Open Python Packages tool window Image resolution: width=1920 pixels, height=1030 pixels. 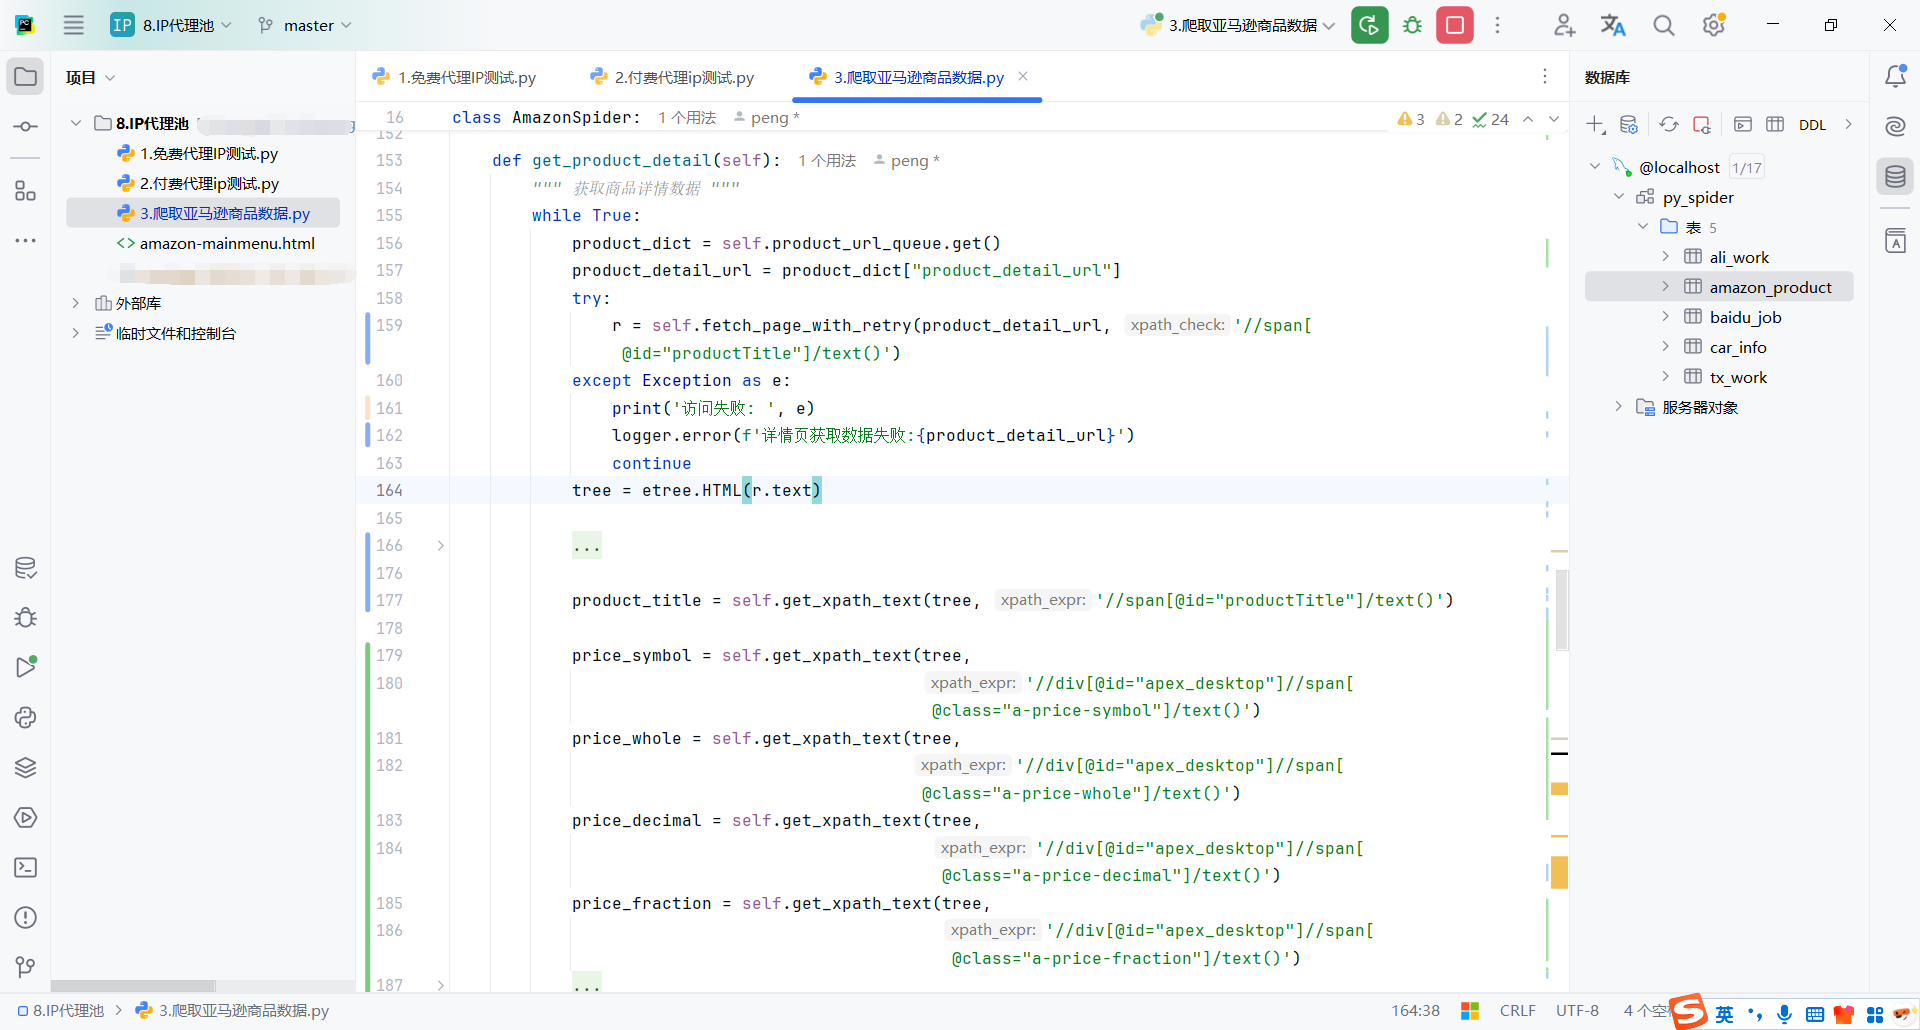[25, 767]
